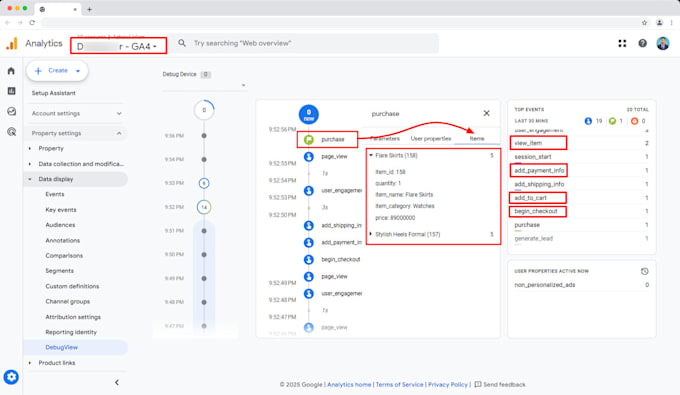680x395 pixels.
Task: Expand the Property tree item
Action: 29,148
